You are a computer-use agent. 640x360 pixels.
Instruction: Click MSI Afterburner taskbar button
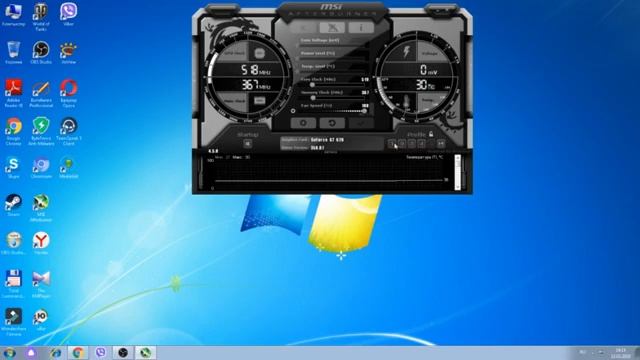(x=145, y=353)
